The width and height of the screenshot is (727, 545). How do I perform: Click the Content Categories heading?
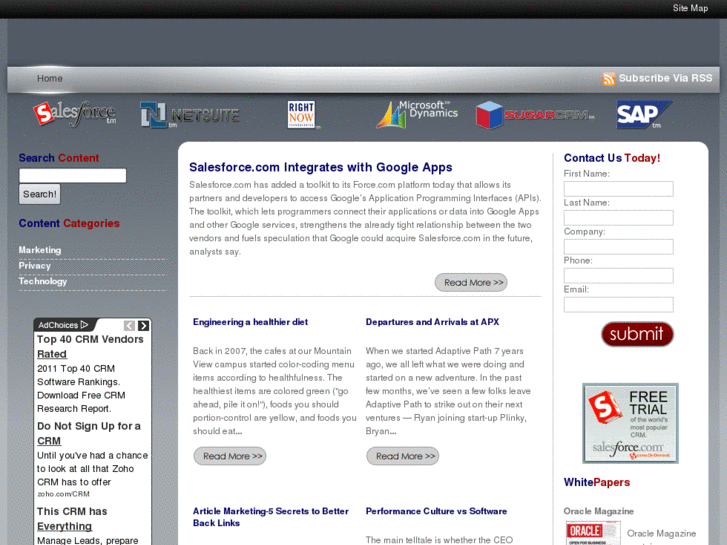click(x=69, y=224)
